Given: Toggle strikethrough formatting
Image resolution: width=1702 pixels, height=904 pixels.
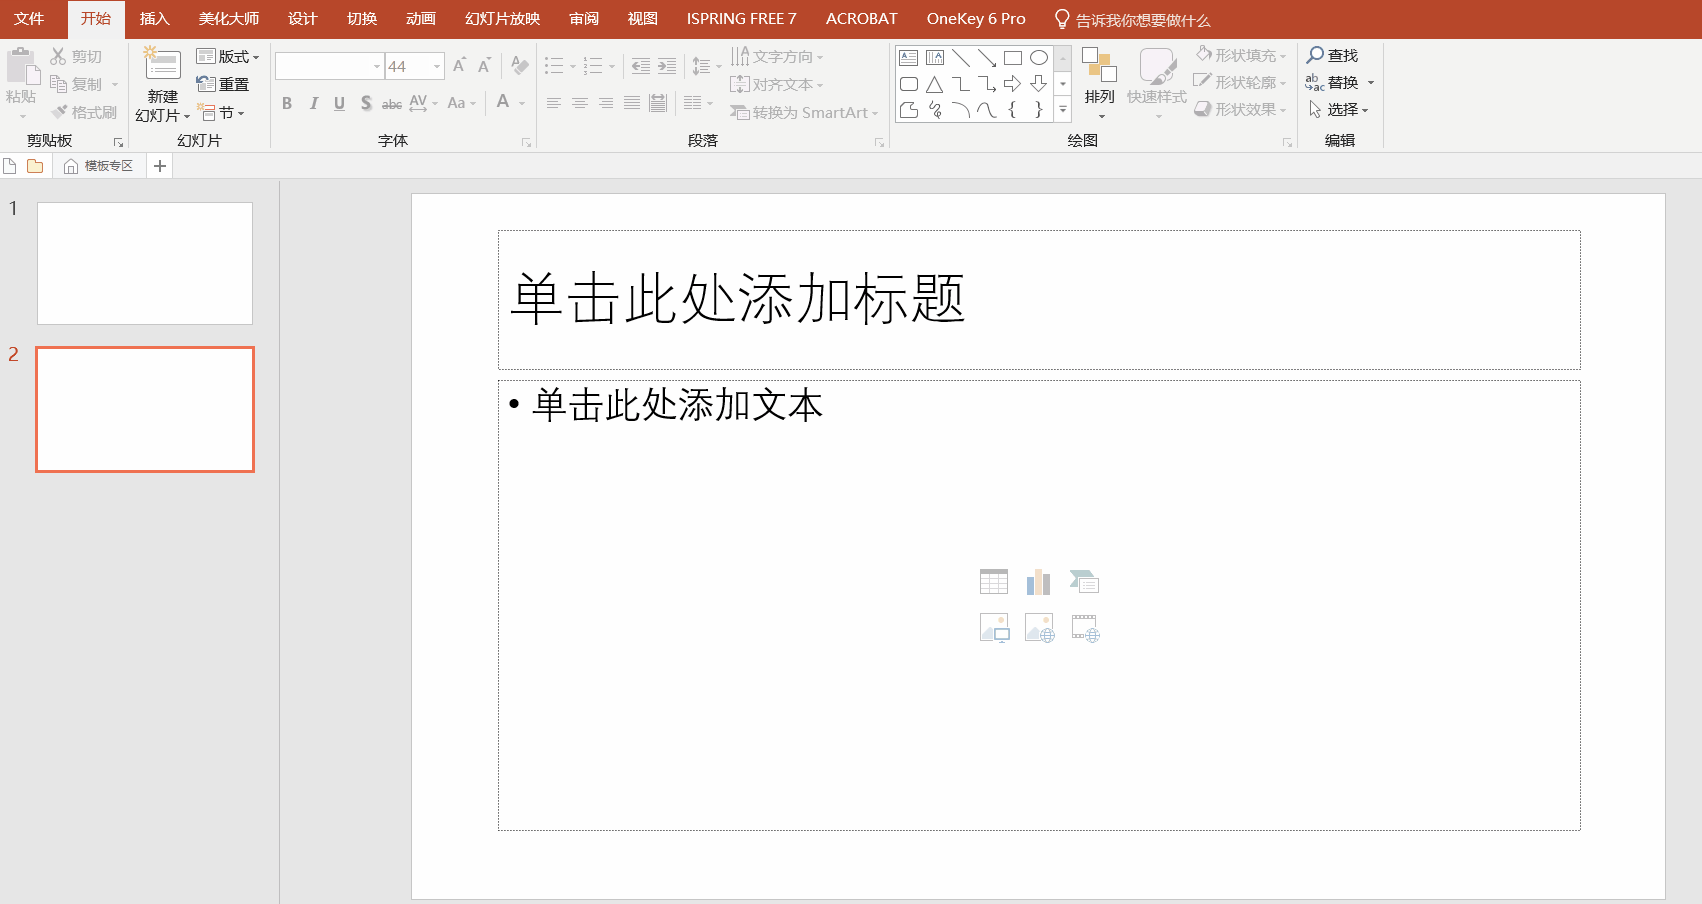Looking at the screenshot, I should pyautogui.click(x=391, y=103).
